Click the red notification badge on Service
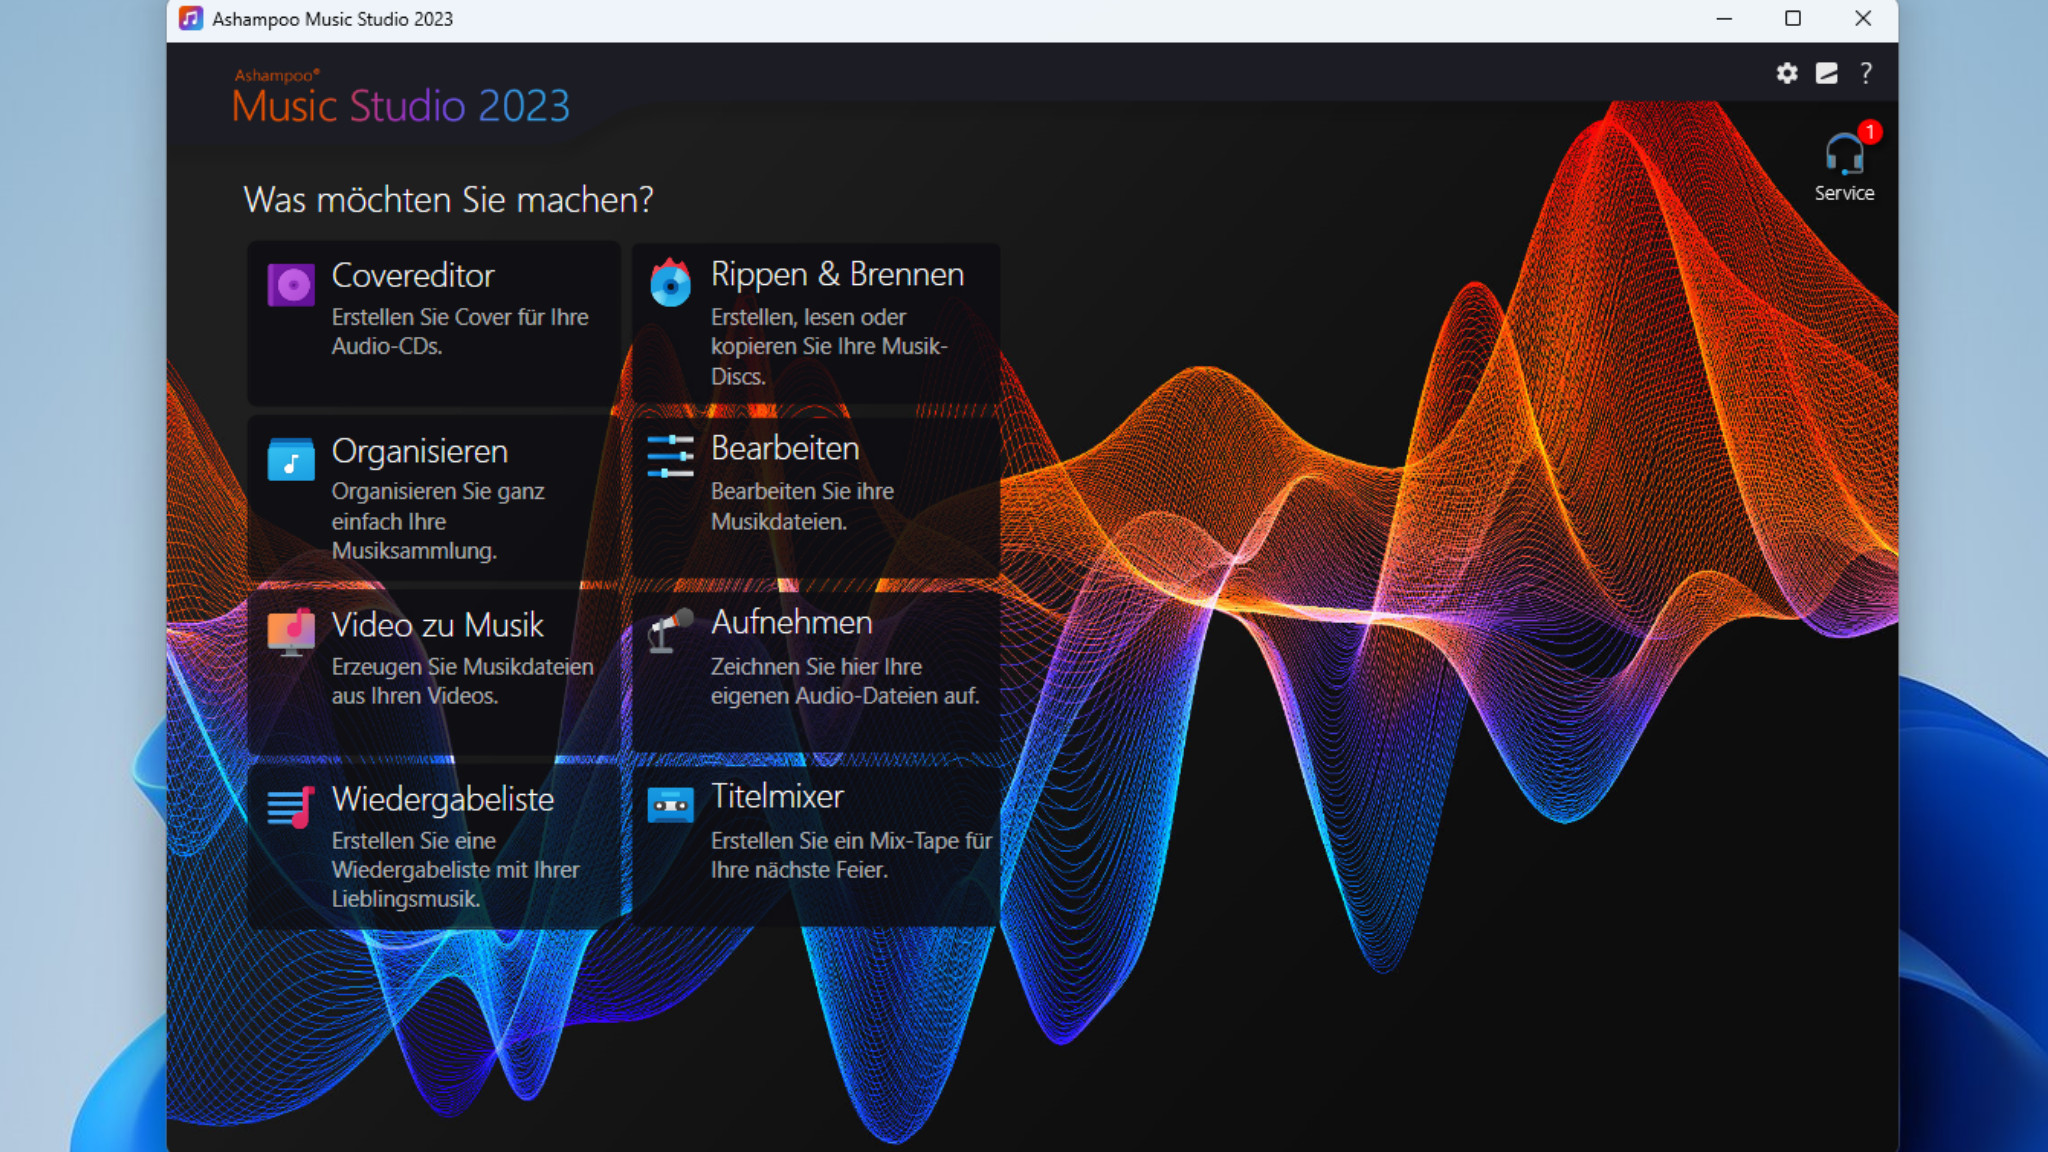This screenshot has height=1152, width=2048. [1870, 132]
